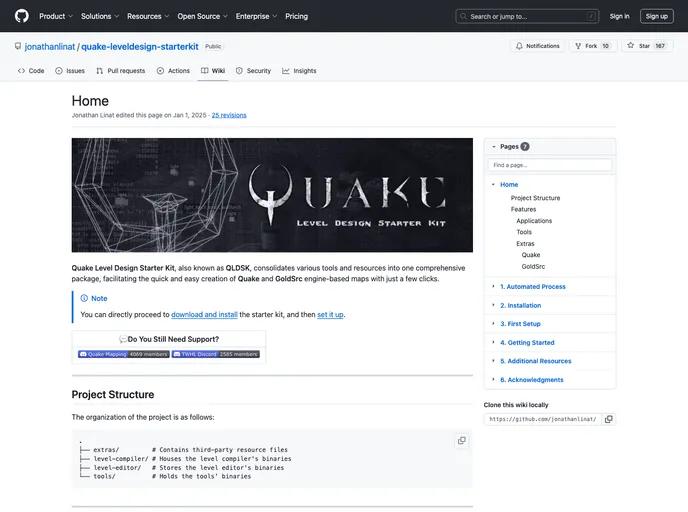Click the Quake Mapping Discord badge
This screenshot has width=688, height=512.
pyautogui.click(x=123, y=354)
